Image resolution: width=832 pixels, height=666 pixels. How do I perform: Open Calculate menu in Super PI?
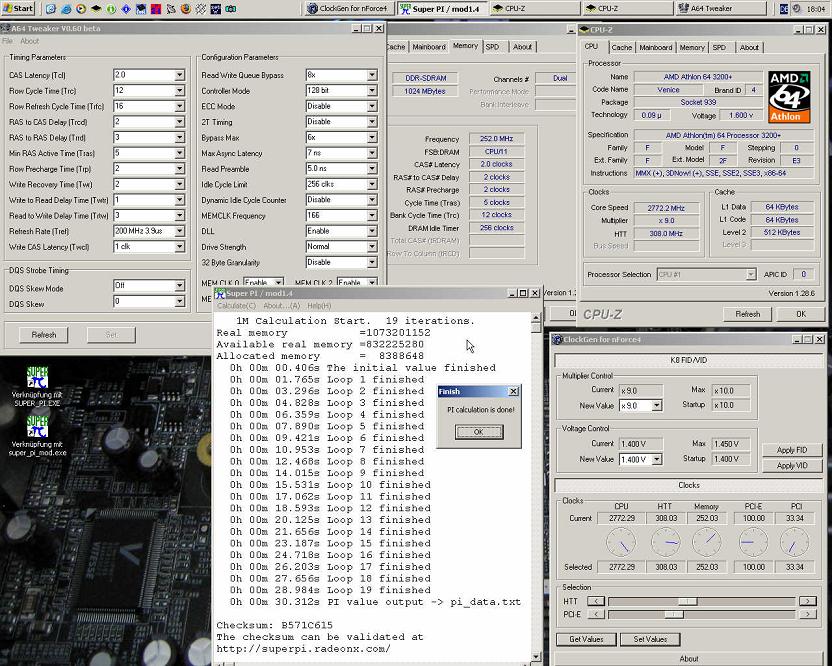(x=237, y=305)
